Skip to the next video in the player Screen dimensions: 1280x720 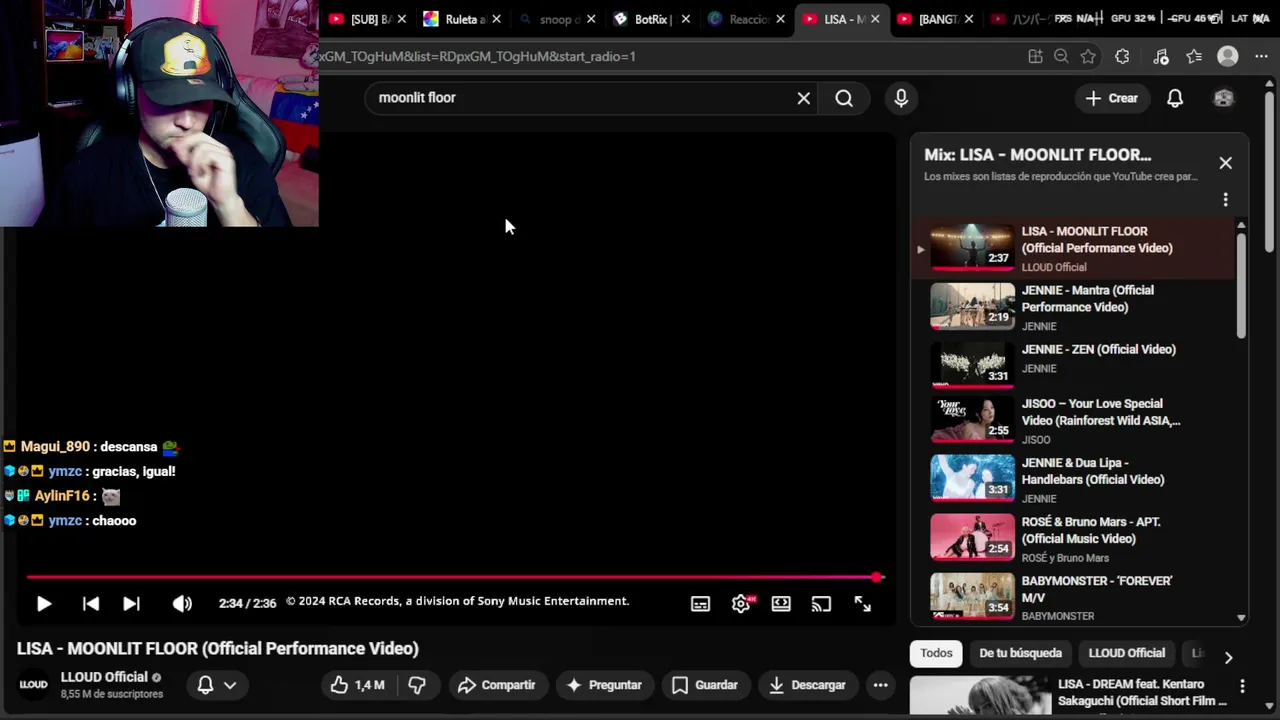point(131,604)
